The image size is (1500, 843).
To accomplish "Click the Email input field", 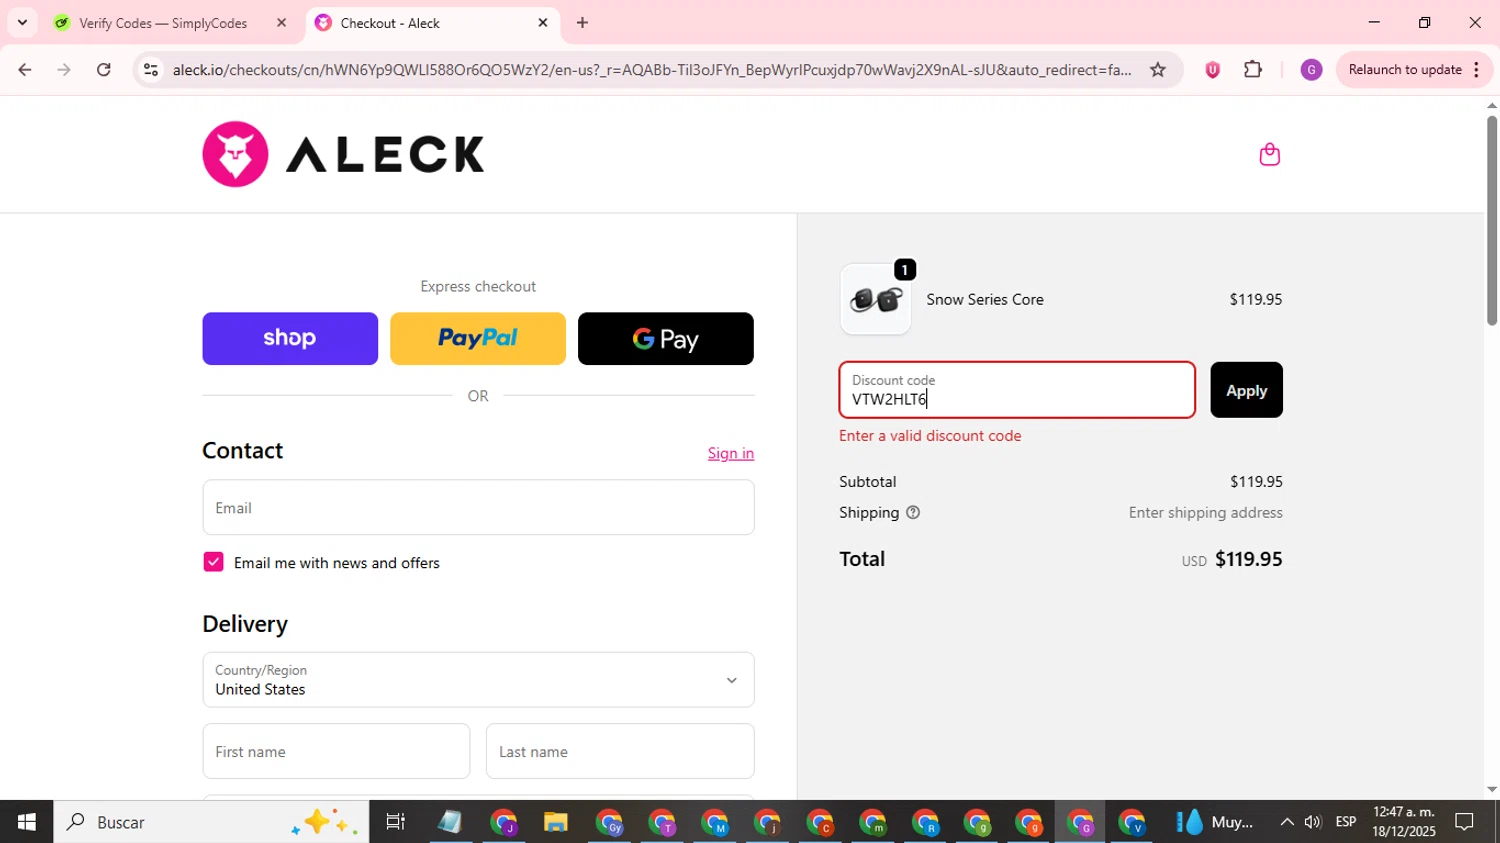I will click(478, 507).
